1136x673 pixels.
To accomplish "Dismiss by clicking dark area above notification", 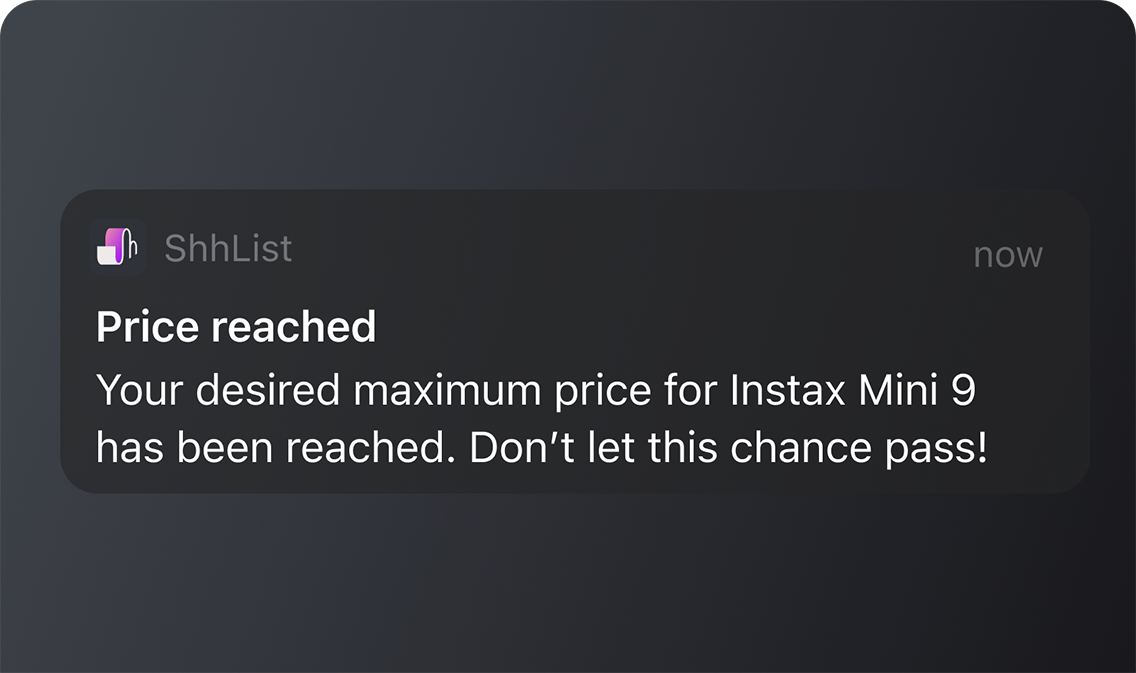I will (568, 94).
